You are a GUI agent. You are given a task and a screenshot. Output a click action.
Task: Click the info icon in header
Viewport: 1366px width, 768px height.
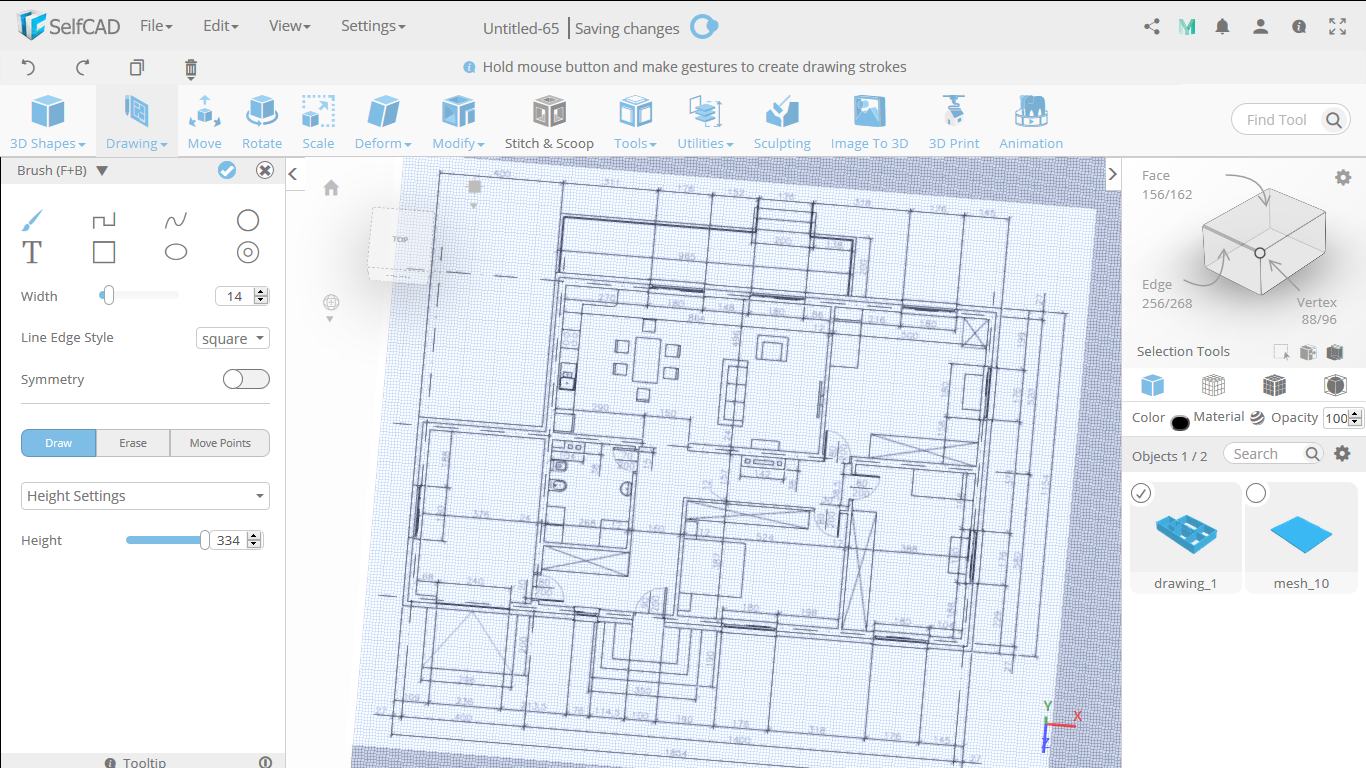[1299, 27]
